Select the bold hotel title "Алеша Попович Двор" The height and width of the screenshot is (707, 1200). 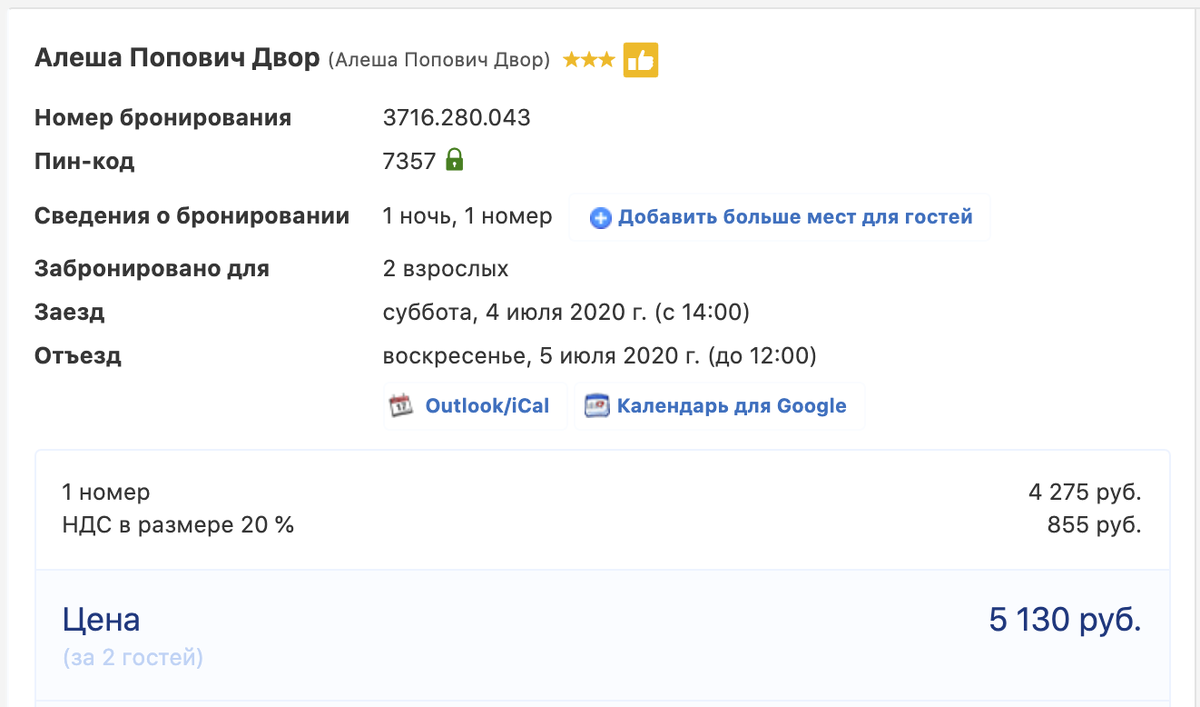pos(177,58)
